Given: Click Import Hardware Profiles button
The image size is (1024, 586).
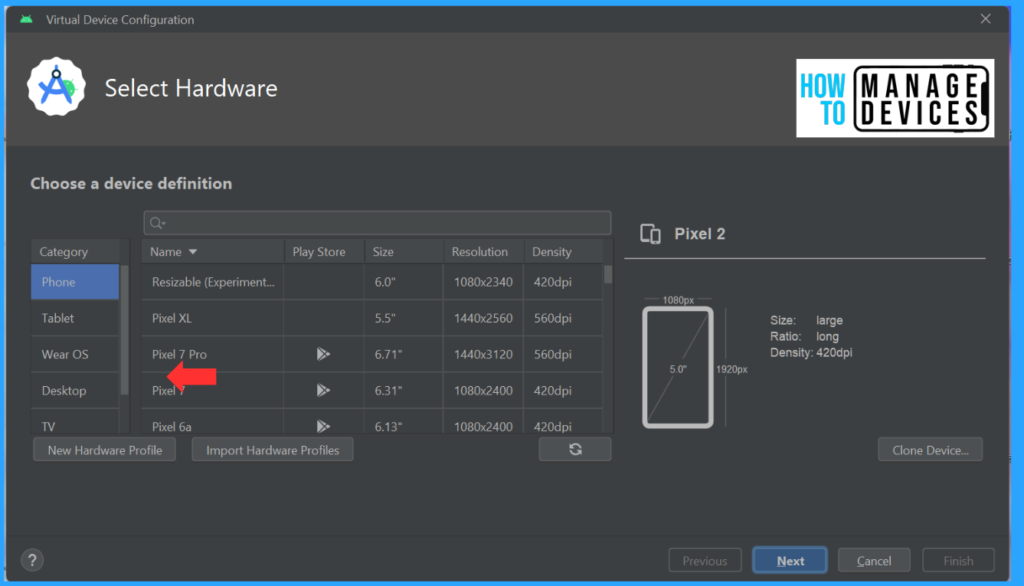Looking at the screenshot, I should coord(272,449).
